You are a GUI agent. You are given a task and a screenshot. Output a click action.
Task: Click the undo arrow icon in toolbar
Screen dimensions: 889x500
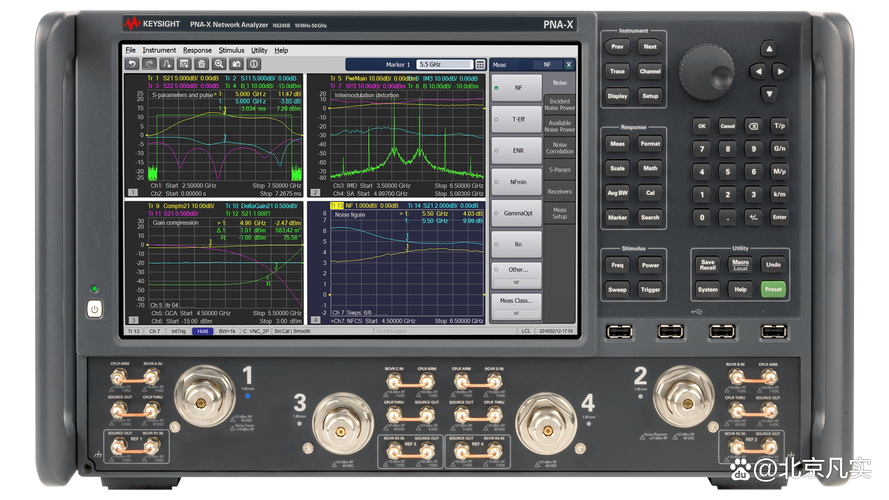(x=132, y=64)
